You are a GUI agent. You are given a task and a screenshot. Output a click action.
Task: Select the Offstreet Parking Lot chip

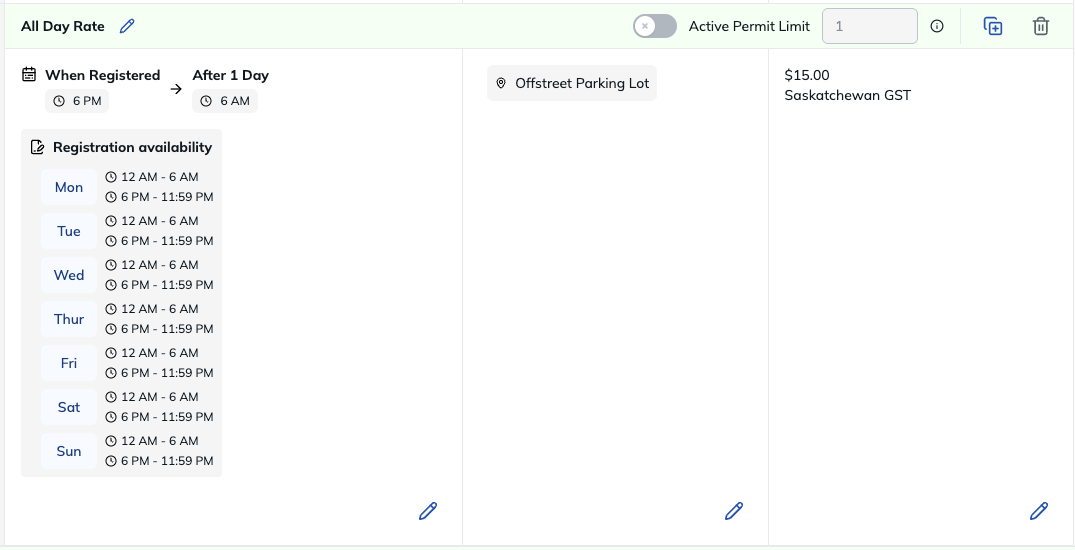(572, 83)
